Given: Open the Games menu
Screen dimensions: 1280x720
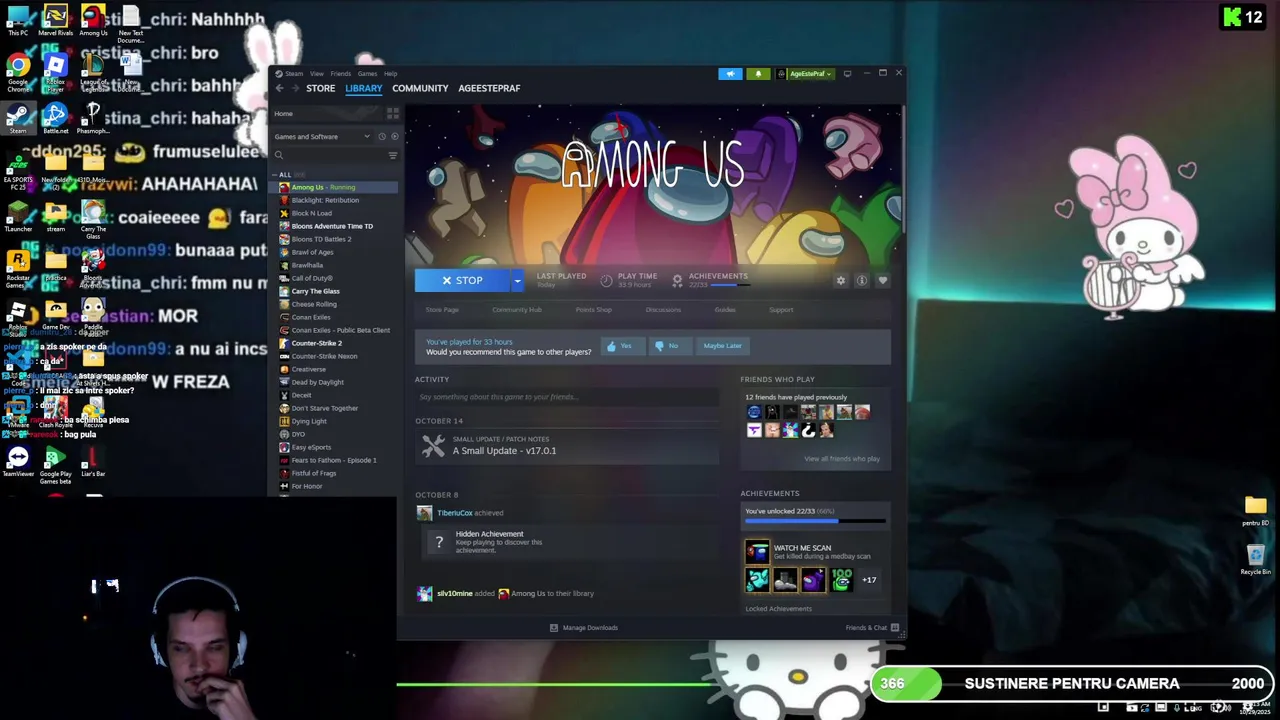Looking at the screenshot, I should (x=367, y=73).
